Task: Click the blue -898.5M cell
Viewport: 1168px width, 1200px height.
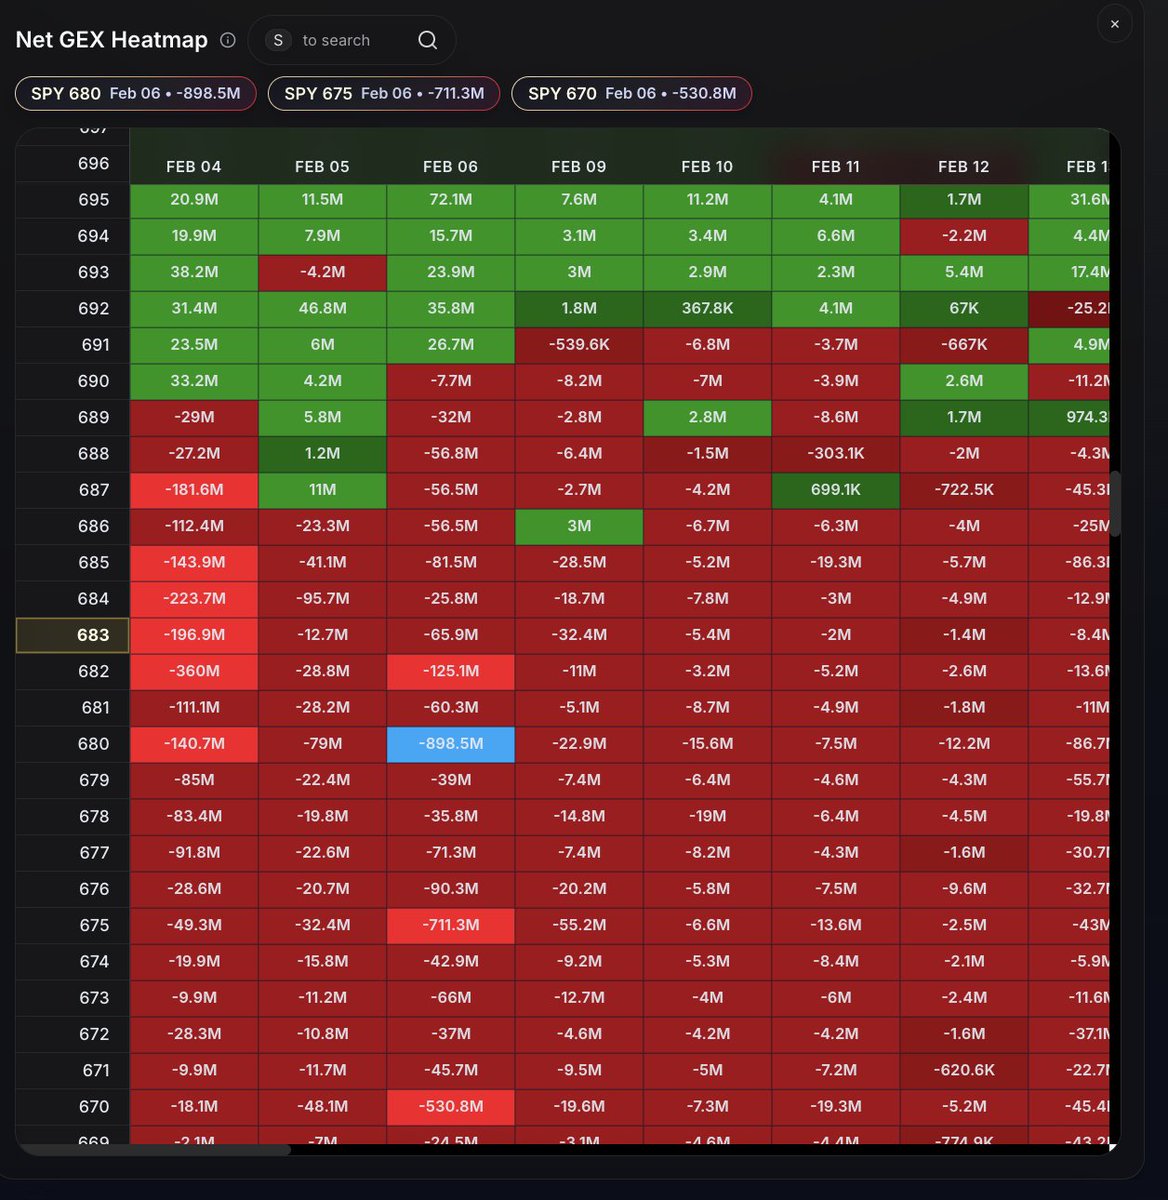Action: pyautogui.click(x=451, y=744)
